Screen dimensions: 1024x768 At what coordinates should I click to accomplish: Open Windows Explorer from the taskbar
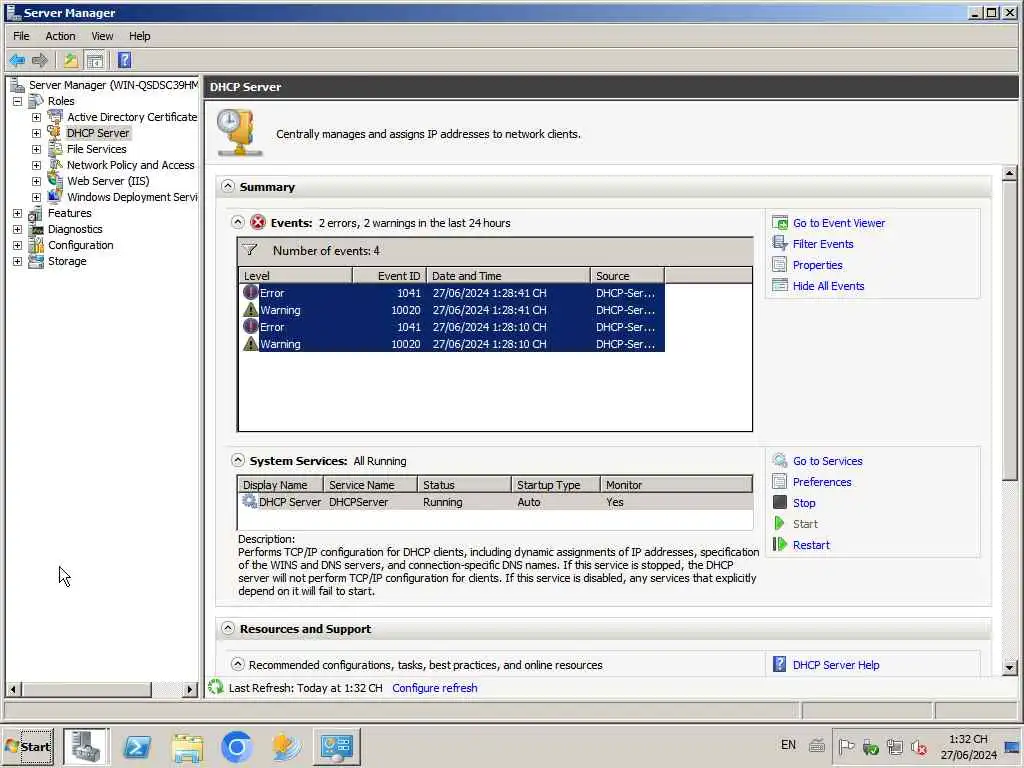187,746
